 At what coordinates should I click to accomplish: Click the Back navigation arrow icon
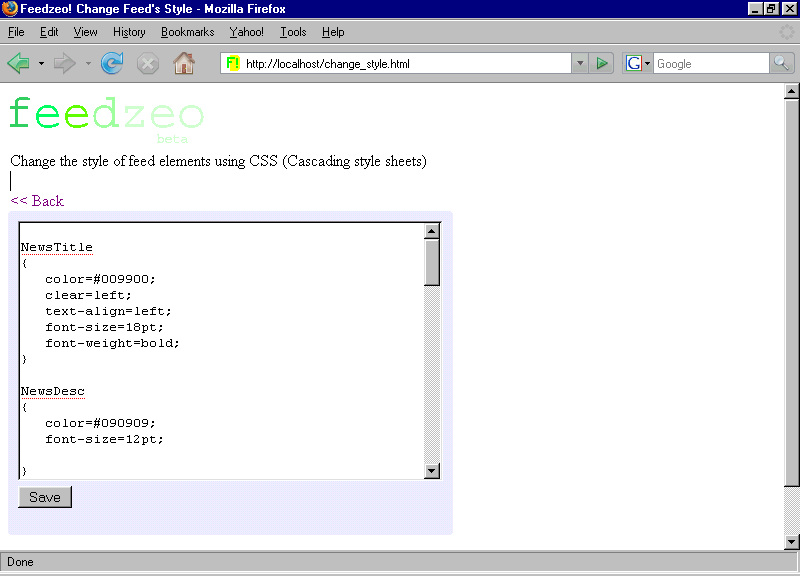(x=19, y=64)
